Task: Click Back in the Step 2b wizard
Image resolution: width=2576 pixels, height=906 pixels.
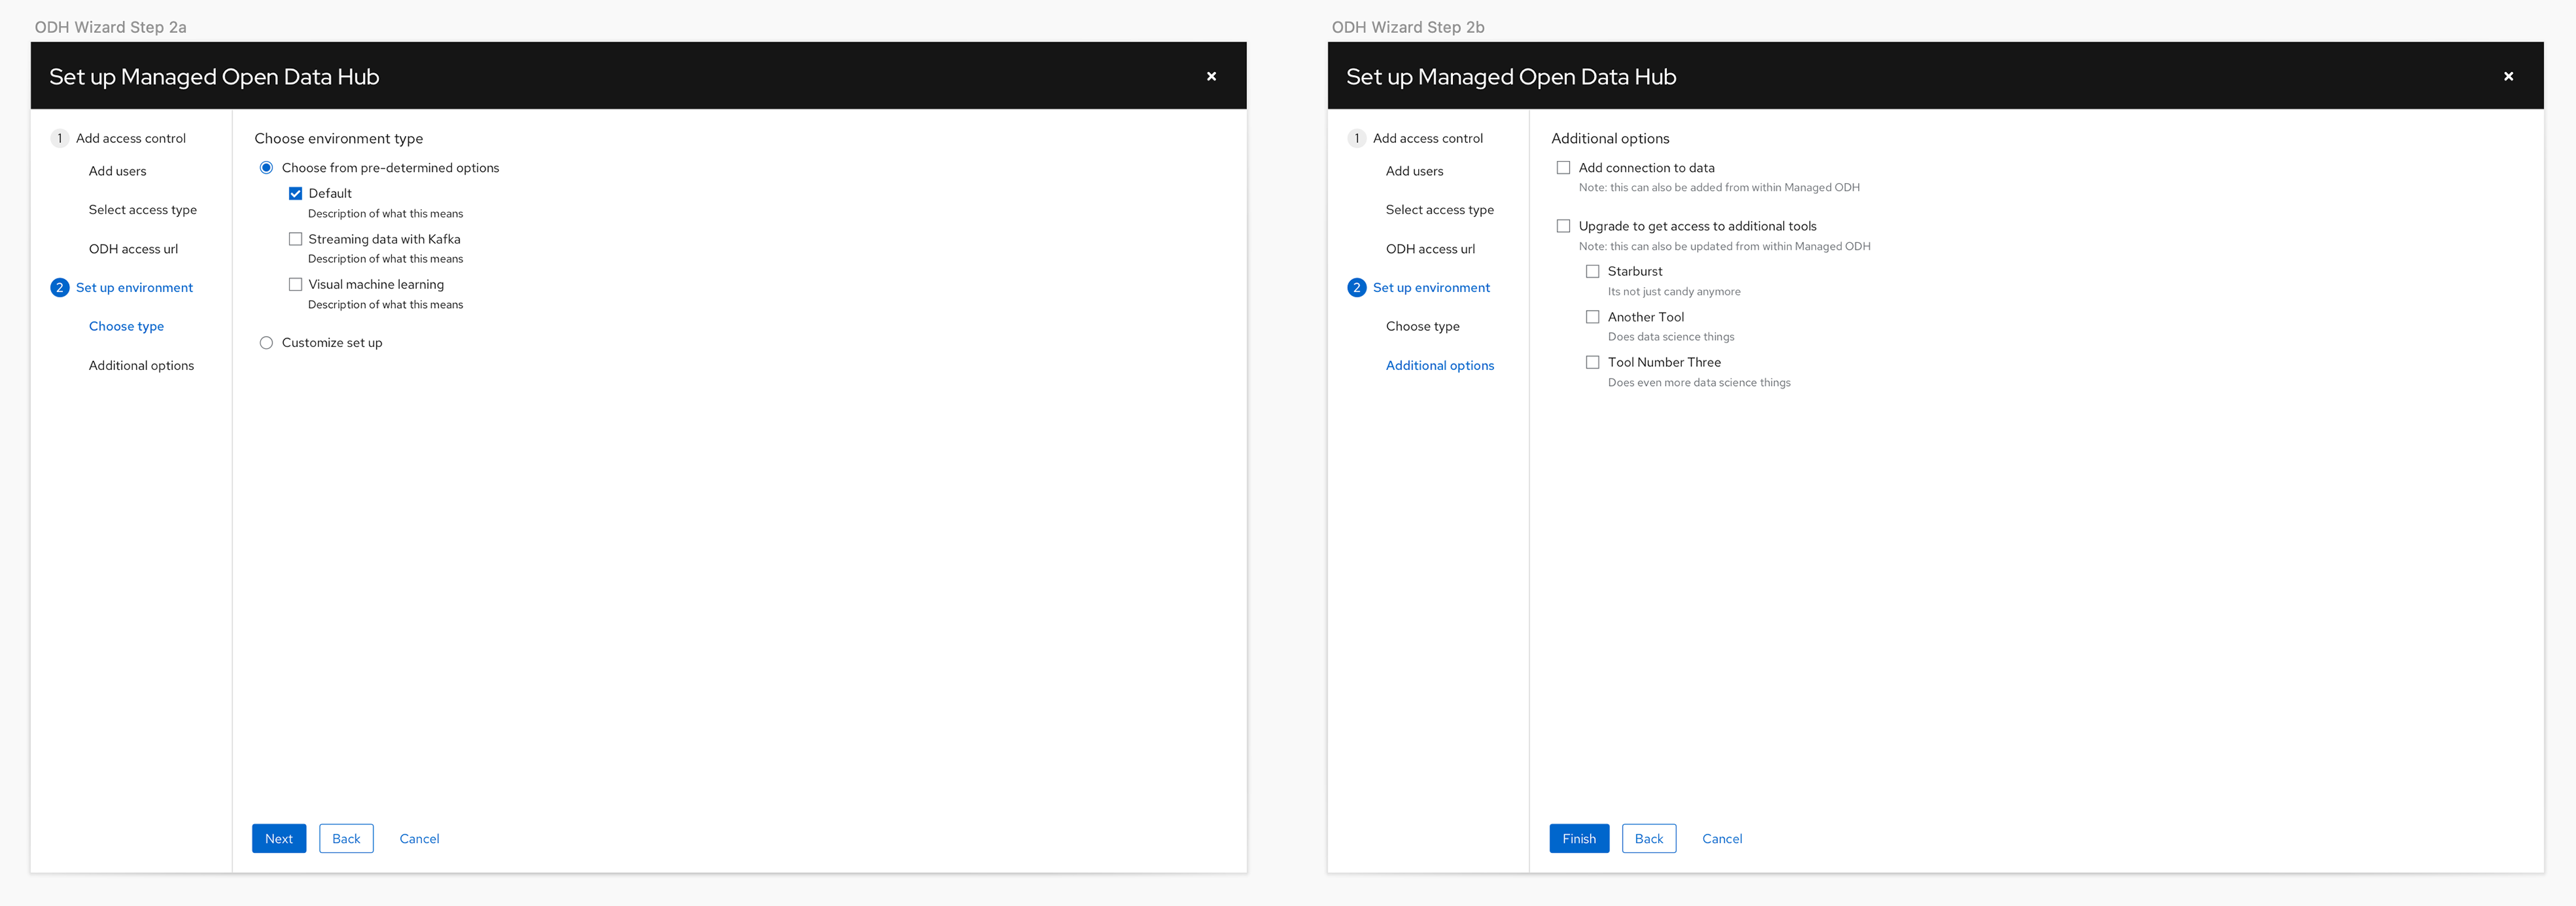Action: (1649, 839)
